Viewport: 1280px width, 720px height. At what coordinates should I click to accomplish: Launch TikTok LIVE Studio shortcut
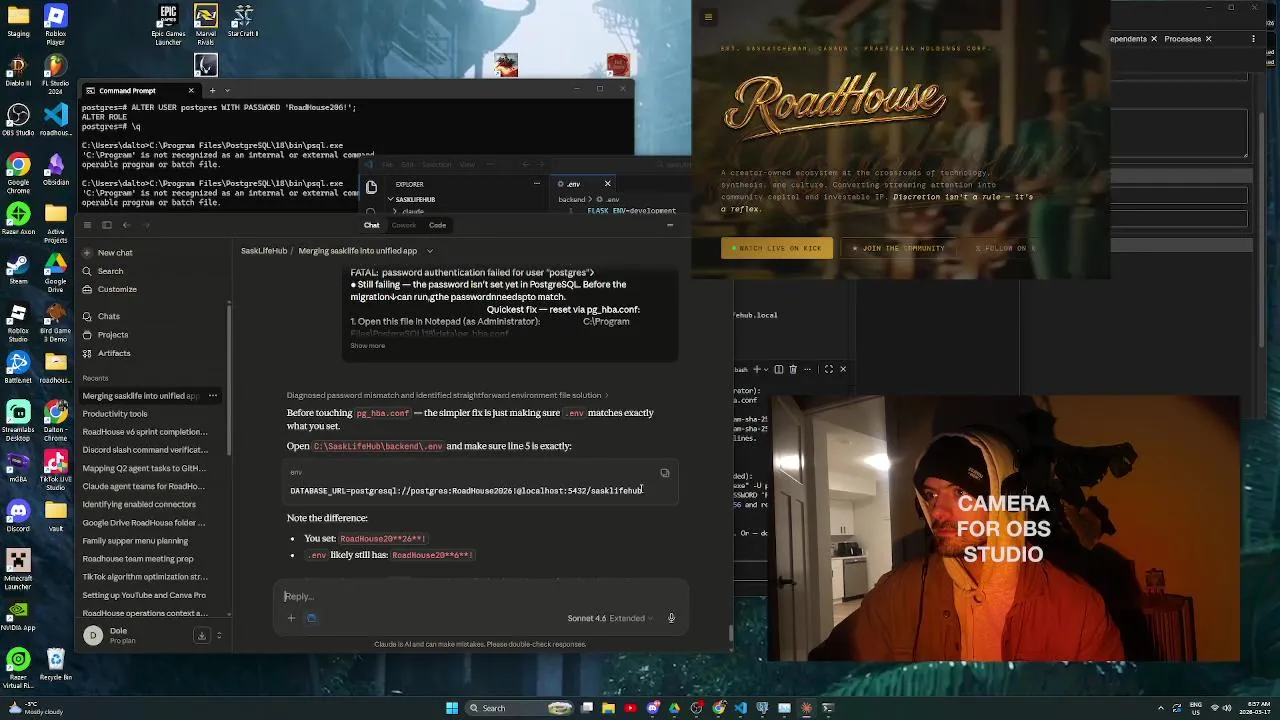(x=56, y=468)
